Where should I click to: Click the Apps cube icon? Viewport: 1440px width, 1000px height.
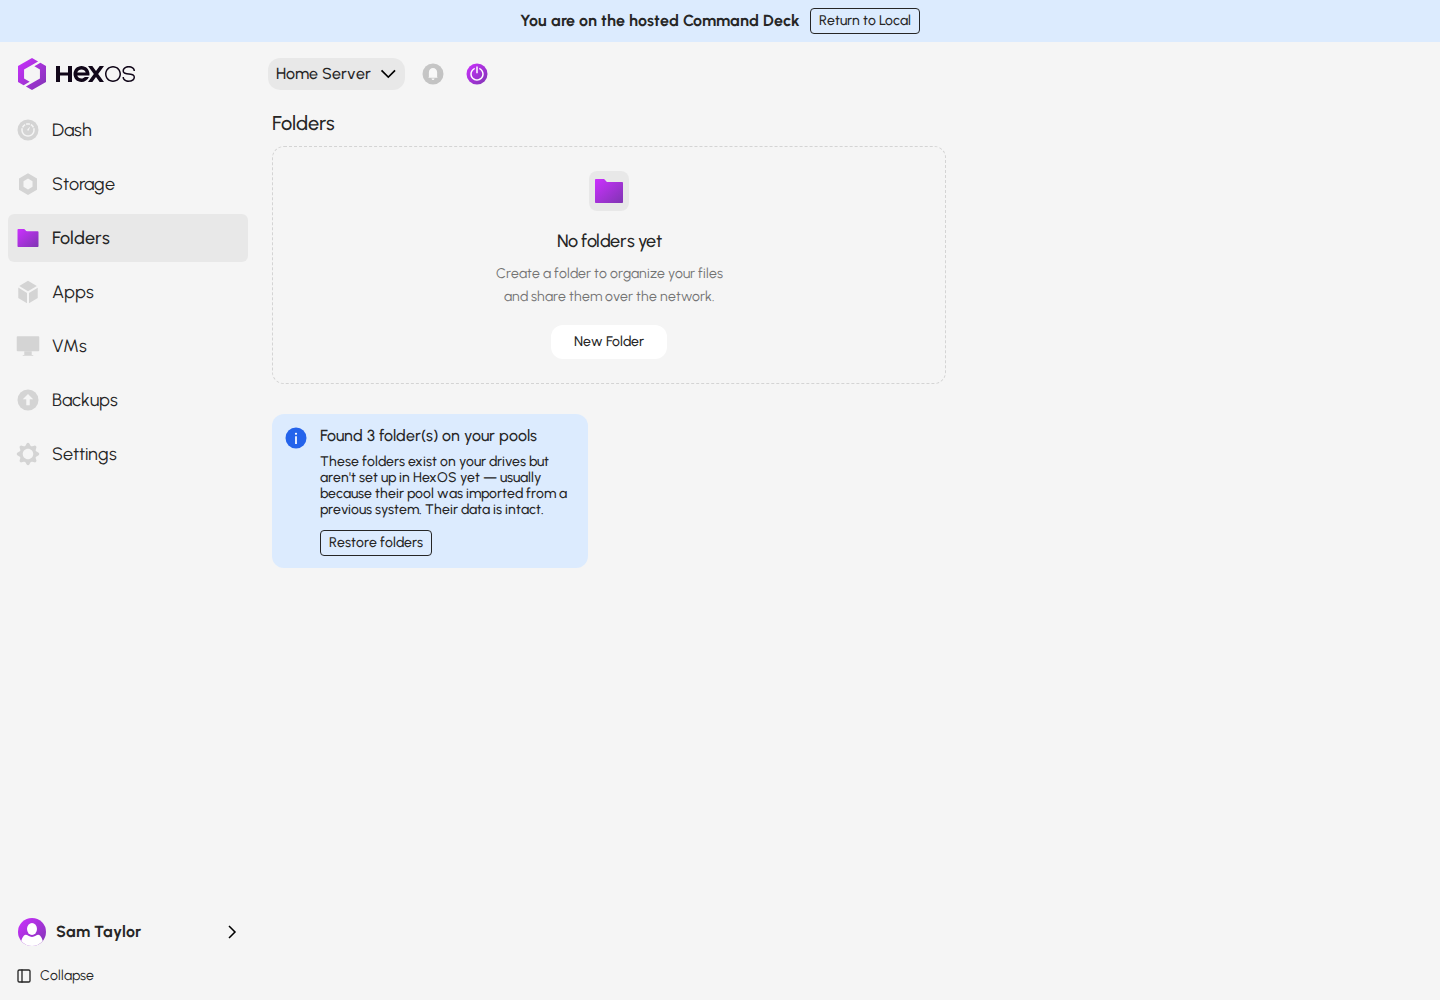[28, 292]
